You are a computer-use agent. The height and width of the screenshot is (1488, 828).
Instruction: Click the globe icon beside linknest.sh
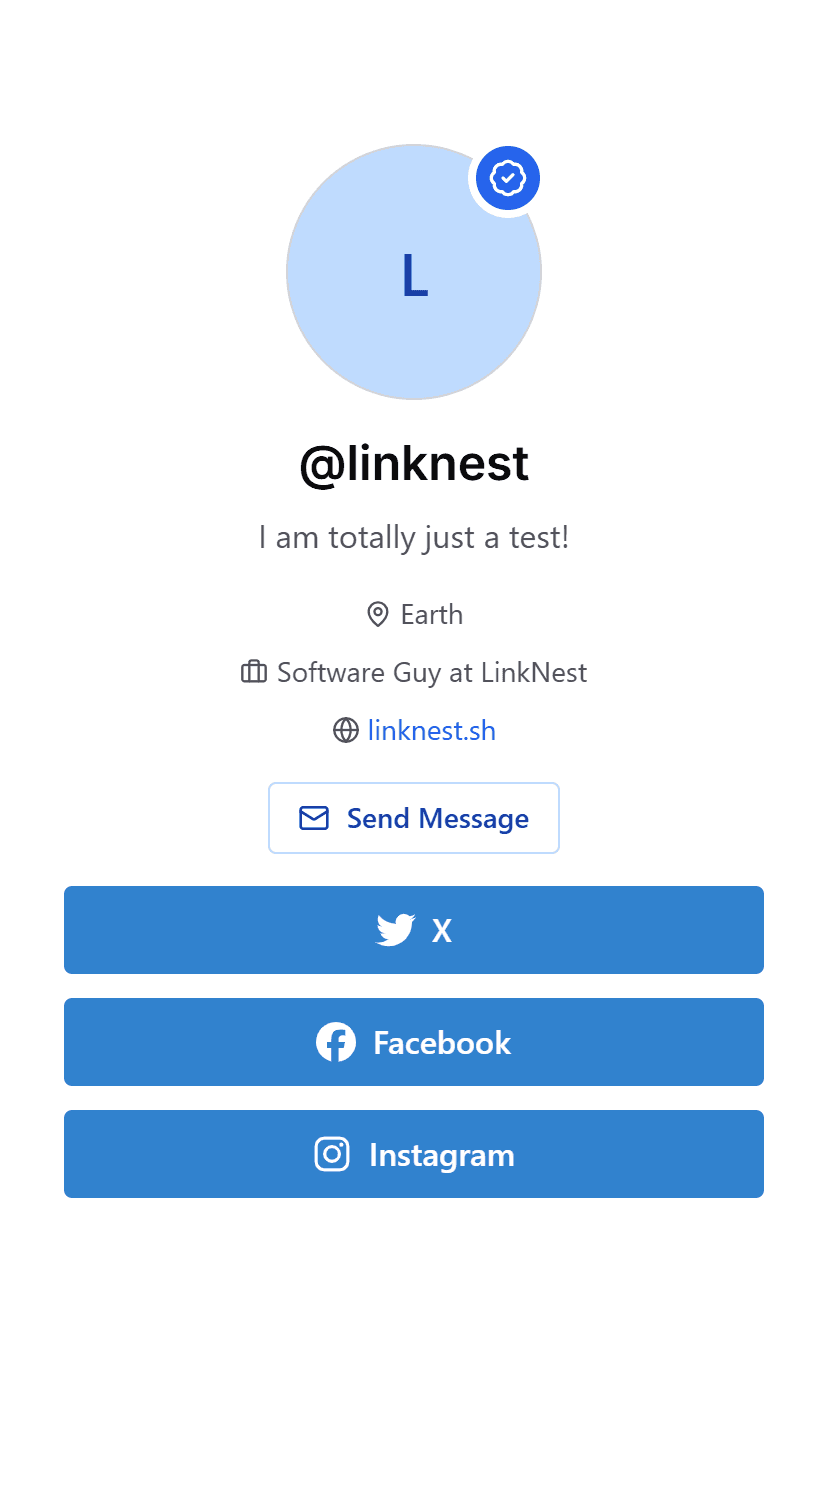(345, 730)
